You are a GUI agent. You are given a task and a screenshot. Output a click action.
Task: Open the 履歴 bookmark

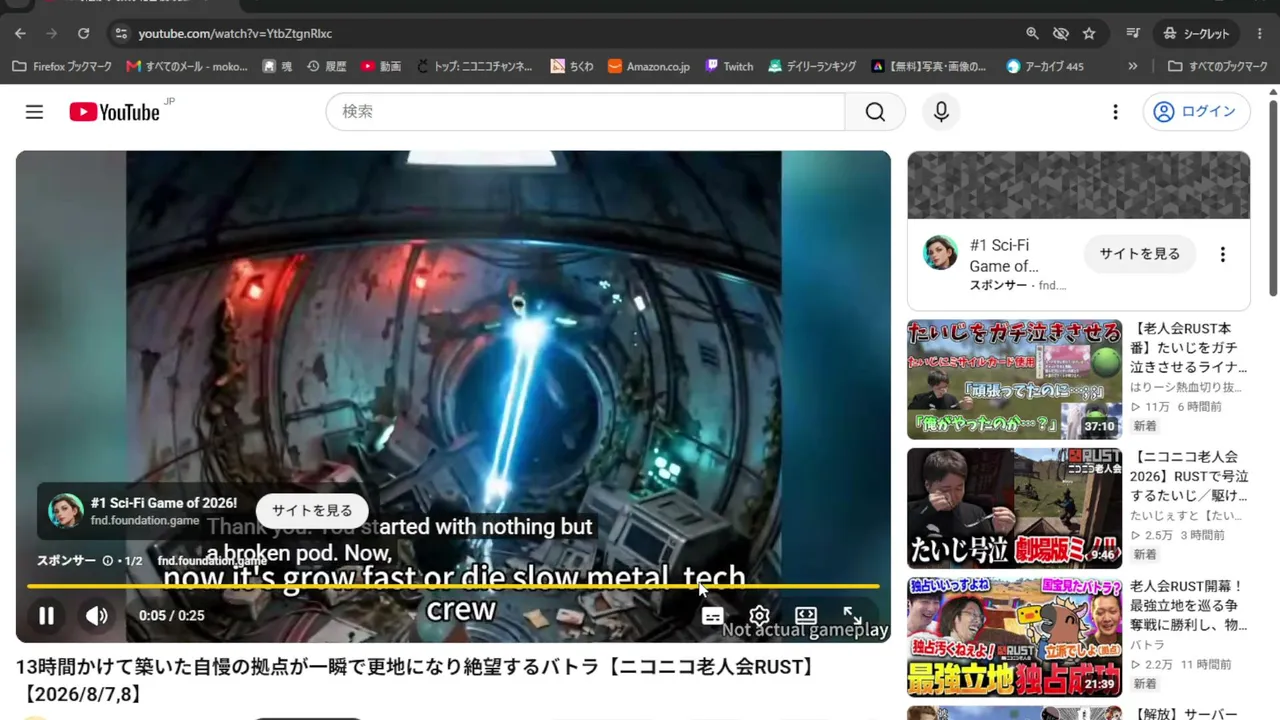point(326,66)
